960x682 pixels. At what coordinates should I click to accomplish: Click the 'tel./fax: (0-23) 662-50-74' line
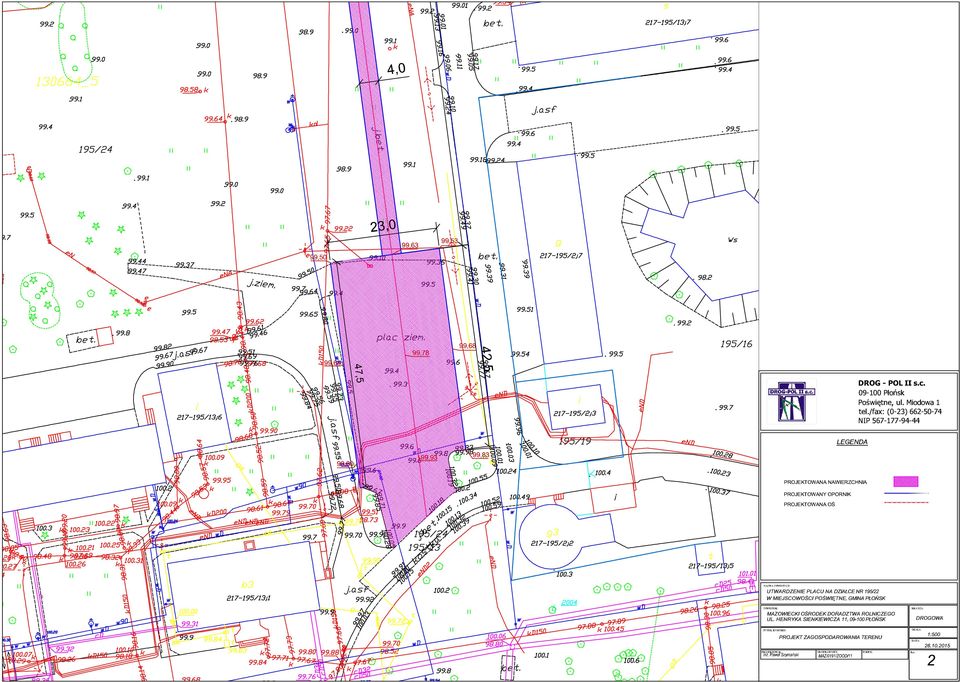[900, 412]
